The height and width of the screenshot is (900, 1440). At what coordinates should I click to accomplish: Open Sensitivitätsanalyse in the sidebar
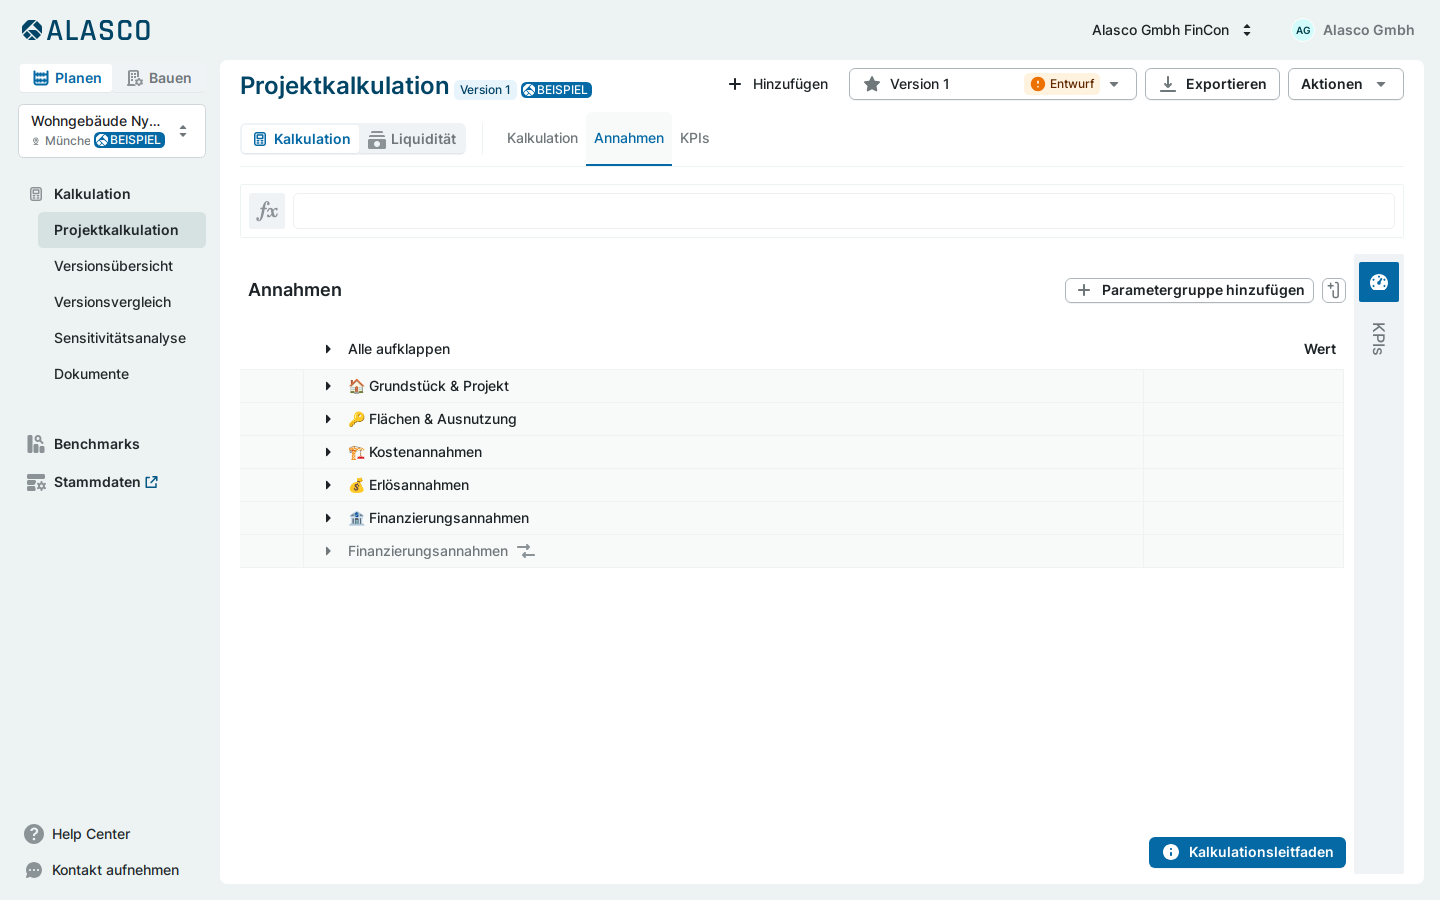point(120,338)
